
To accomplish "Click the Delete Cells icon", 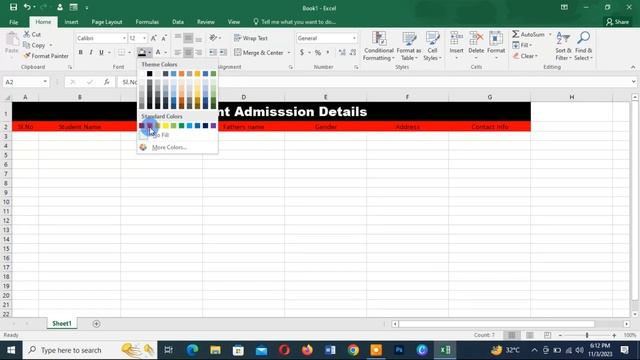I will point(476,39).
